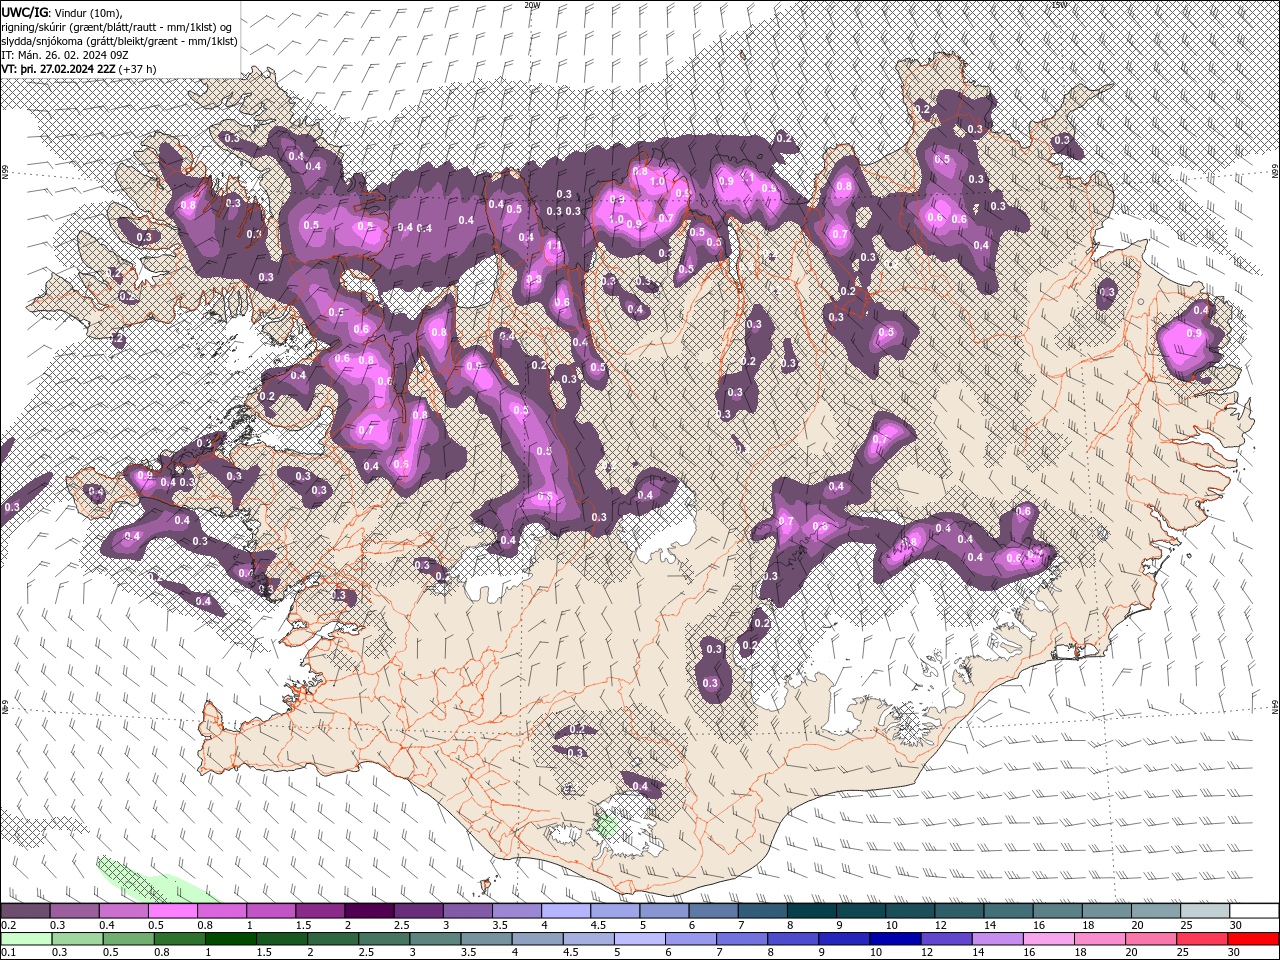Click the dark teal snow swatch labeled 8
Image resolution: width=1280 pixels, height=960 pixels.
tap(812, 911)
